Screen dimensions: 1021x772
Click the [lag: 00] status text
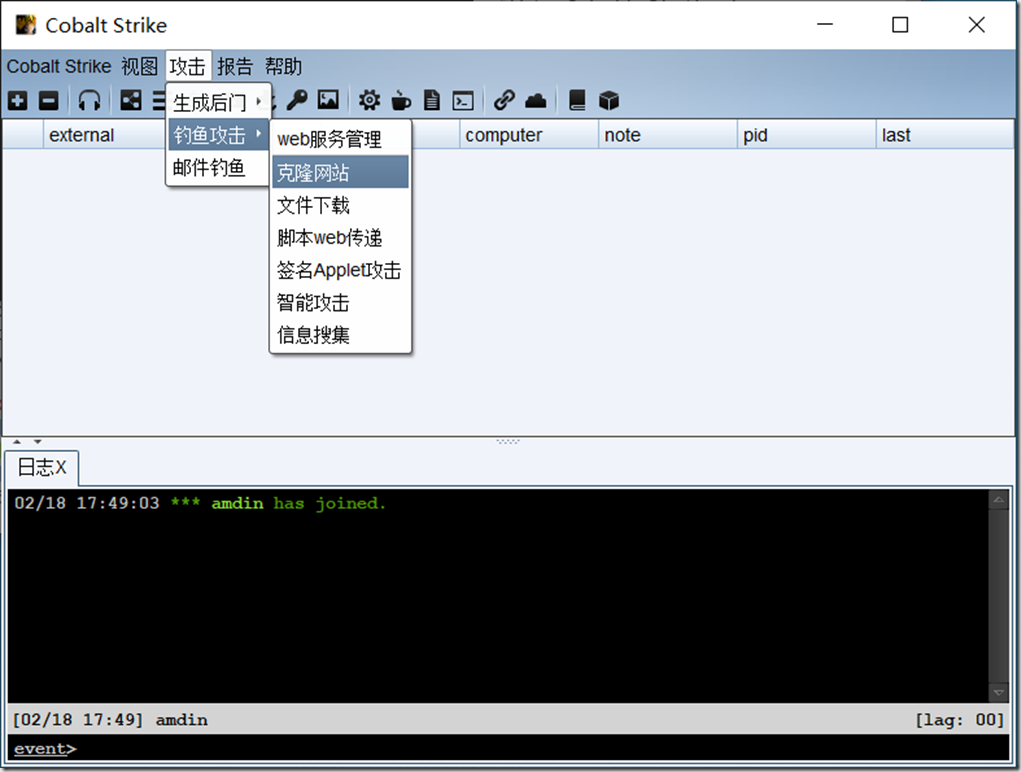pos(960,720)
